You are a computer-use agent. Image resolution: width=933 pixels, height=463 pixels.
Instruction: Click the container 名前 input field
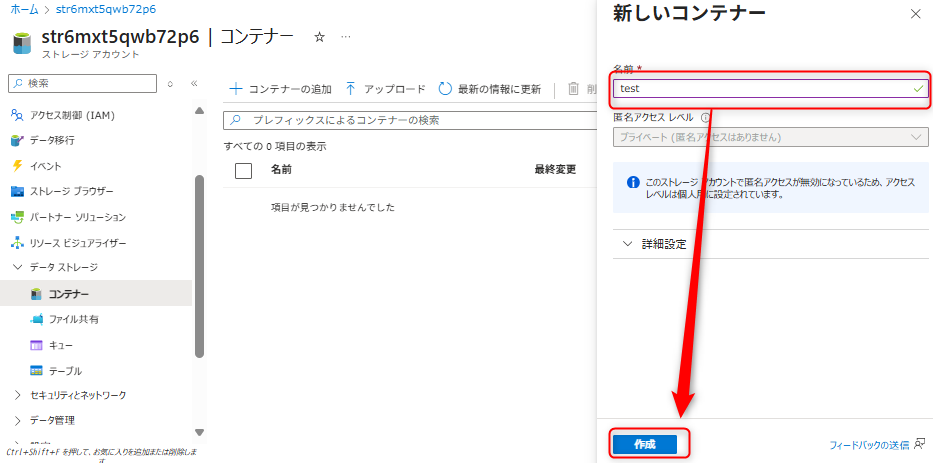(x=771, y=89)
